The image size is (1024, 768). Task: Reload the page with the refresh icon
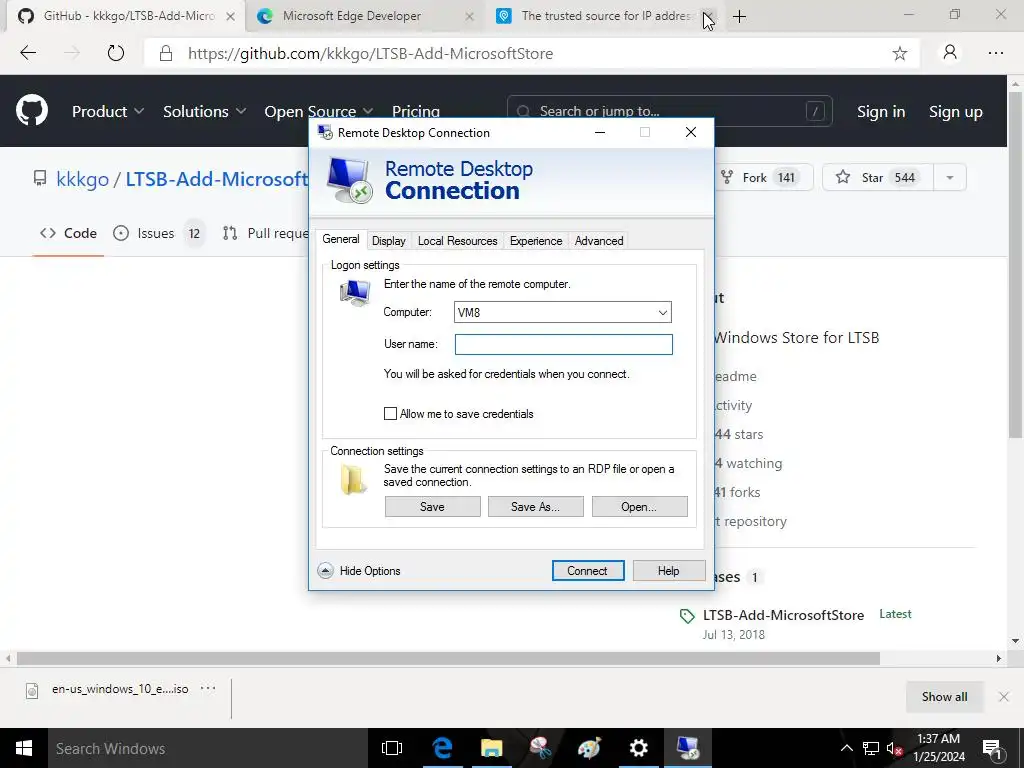116,53
